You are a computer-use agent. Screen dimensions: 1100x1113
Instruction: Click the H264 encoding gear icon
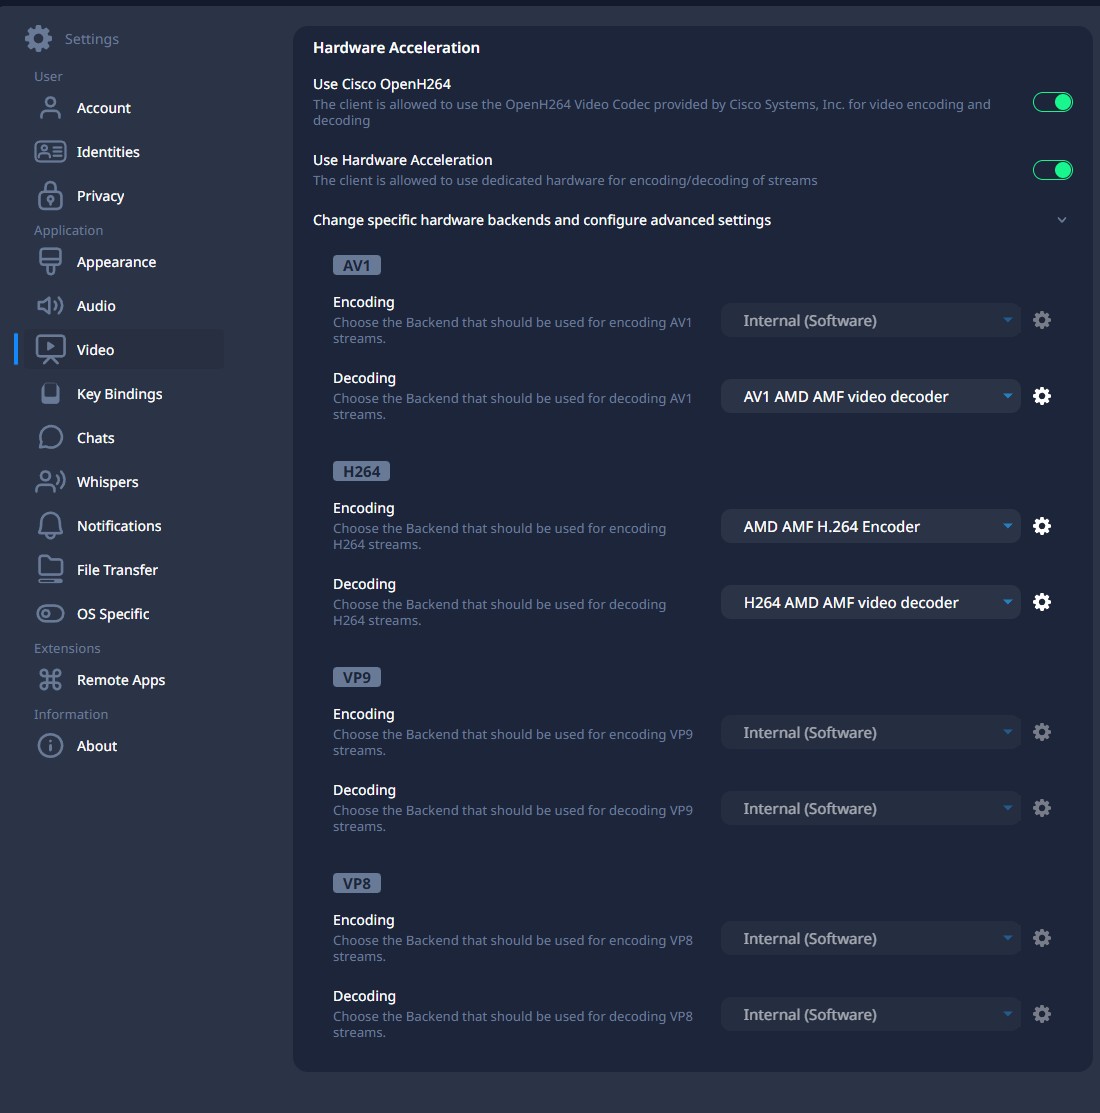click(x=1041, y=526)
